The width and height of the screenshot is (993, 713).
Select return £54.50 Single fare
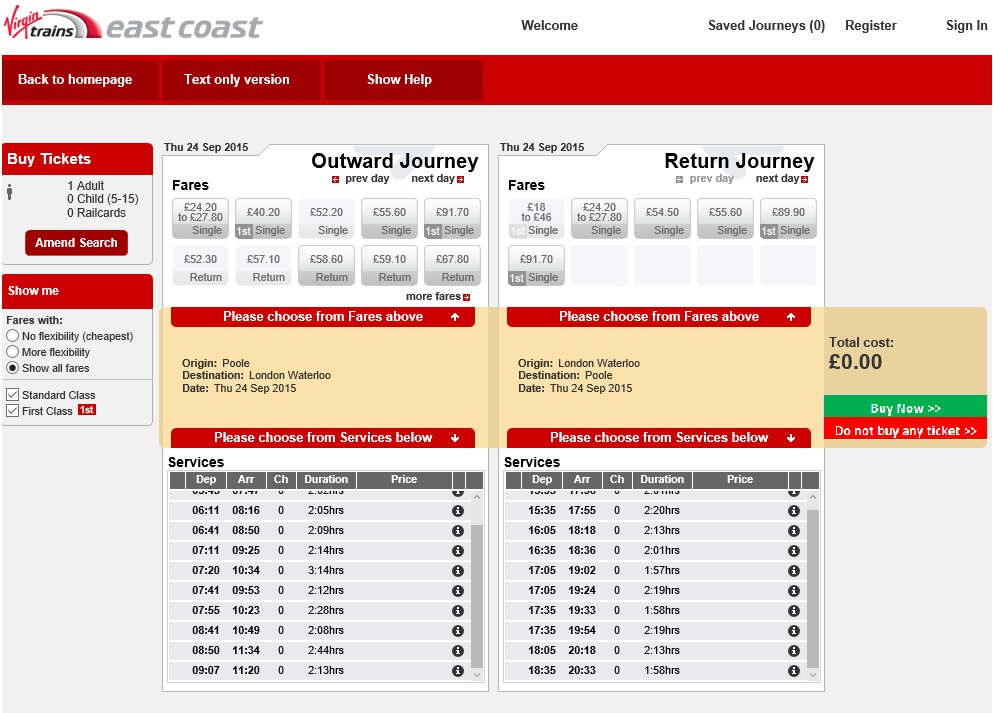click(662, 218)
